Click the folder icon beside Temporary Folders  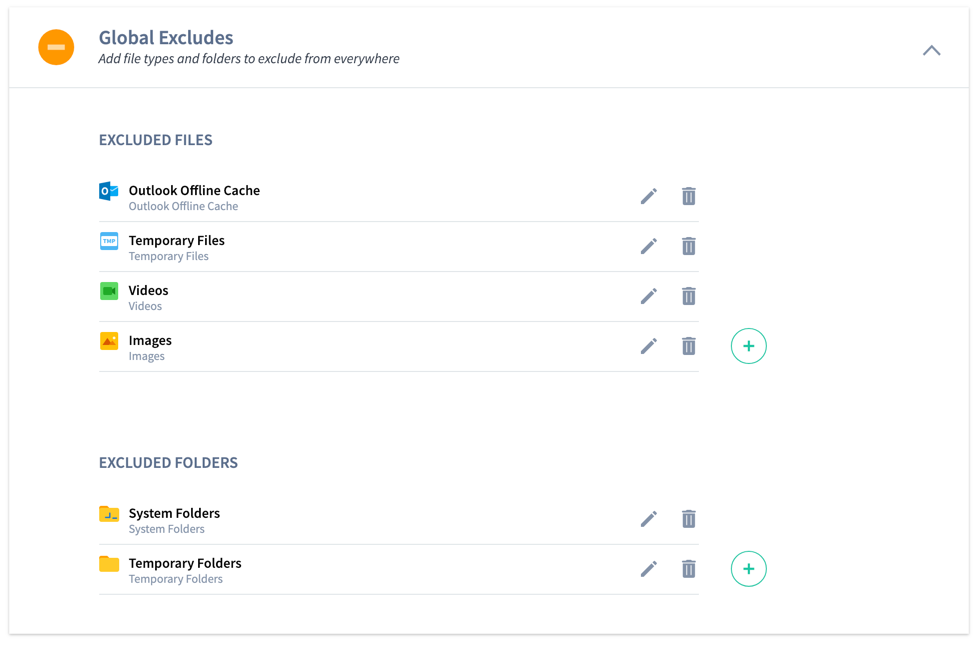pyautogui.click(x=108, y=564)
